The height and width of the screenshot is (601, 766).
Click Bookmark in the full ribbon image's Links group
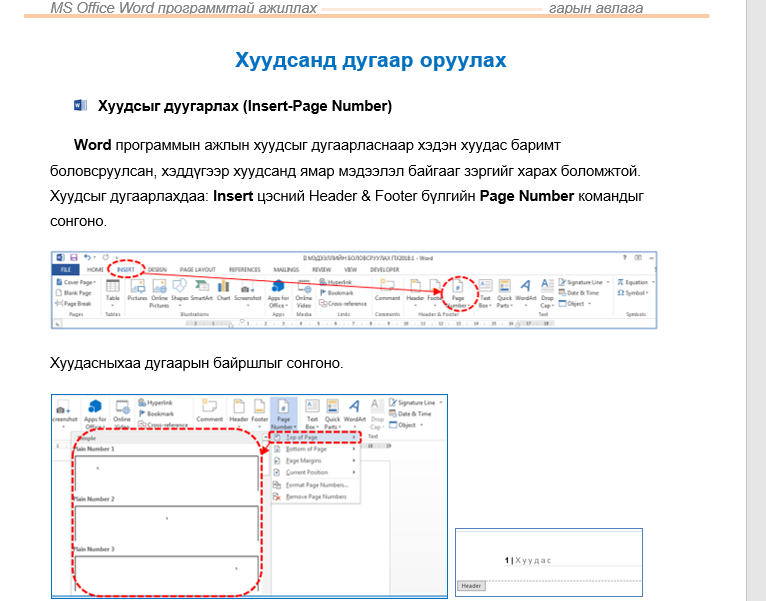pyautogui.click(x=337, y=293)
